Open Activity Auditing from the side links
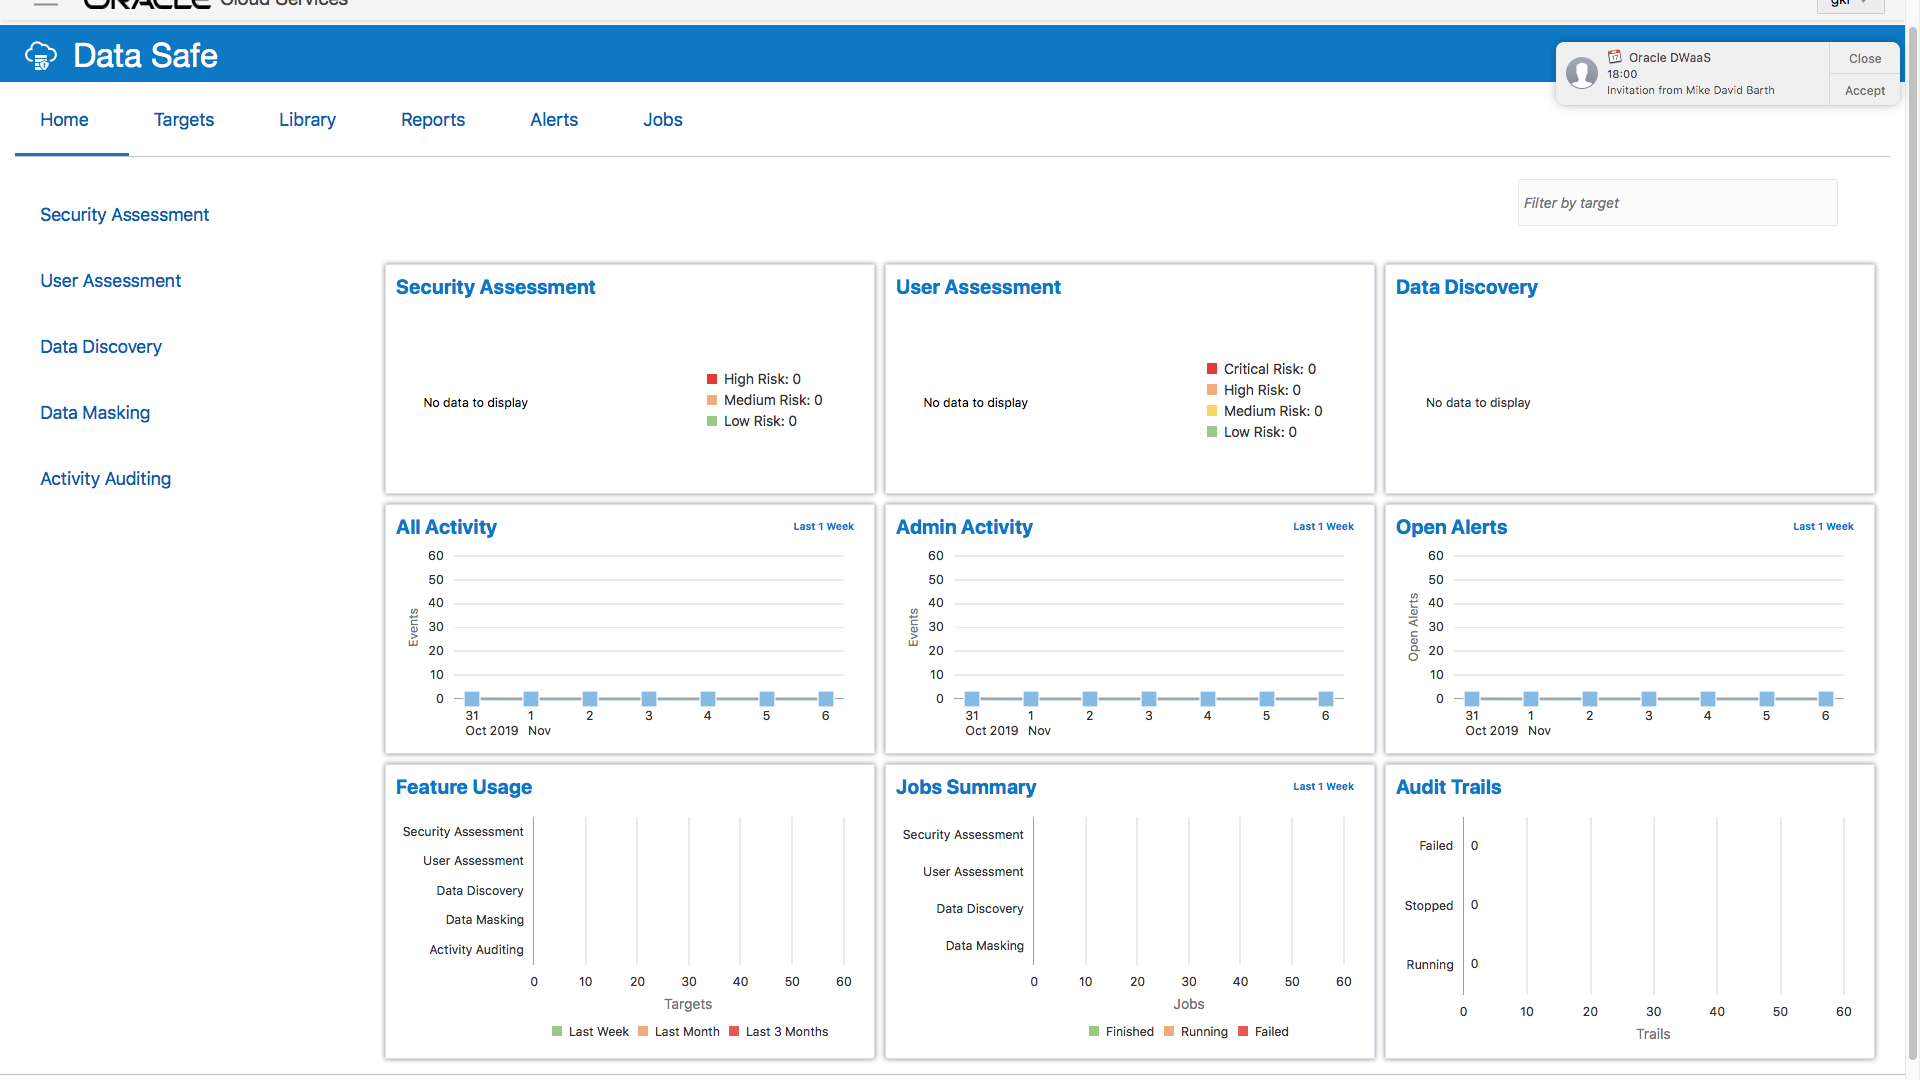The width and height of the screenshot is (1920, 1080). point(105,479)
